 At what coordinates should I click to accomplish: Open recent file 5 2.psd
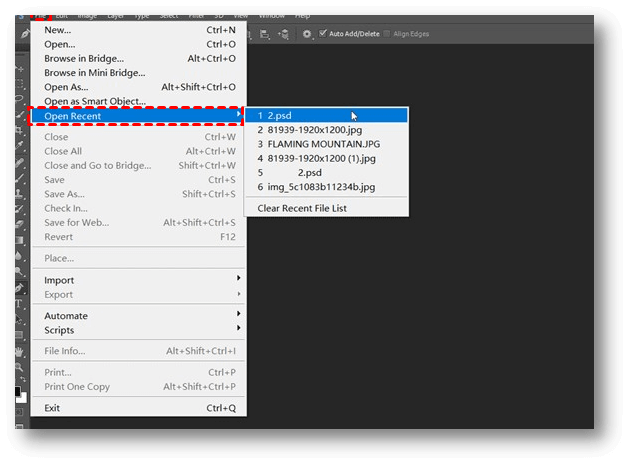[x=327, y=173]
